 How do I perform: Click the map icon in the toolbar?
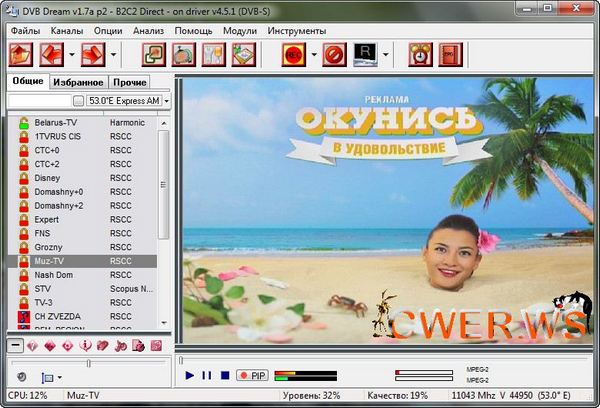click(x=242, y=53)
